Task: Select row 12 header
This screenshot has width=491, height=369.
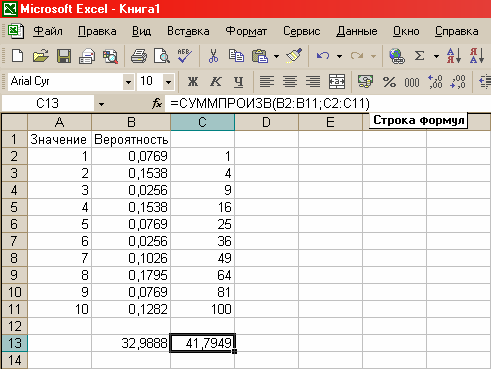Action: pos(14,326)
